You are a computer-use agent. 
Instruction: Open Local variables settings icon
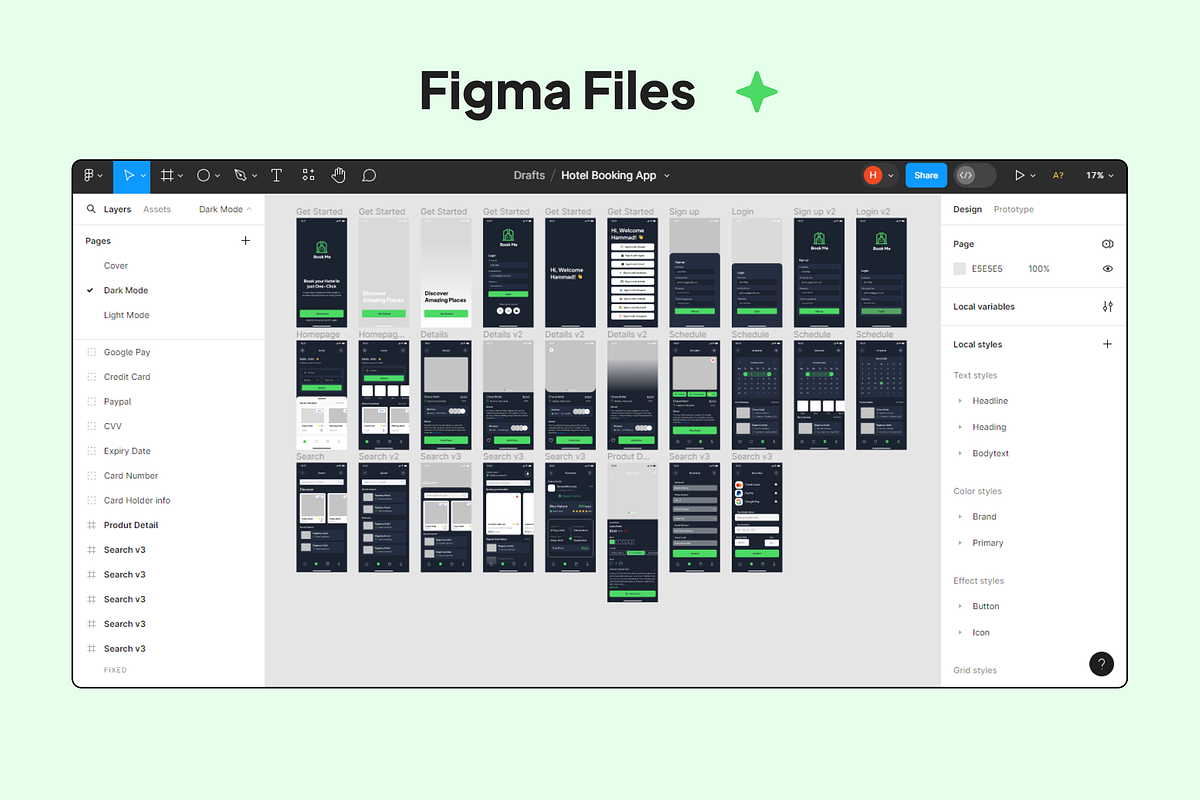point(1107,307)
